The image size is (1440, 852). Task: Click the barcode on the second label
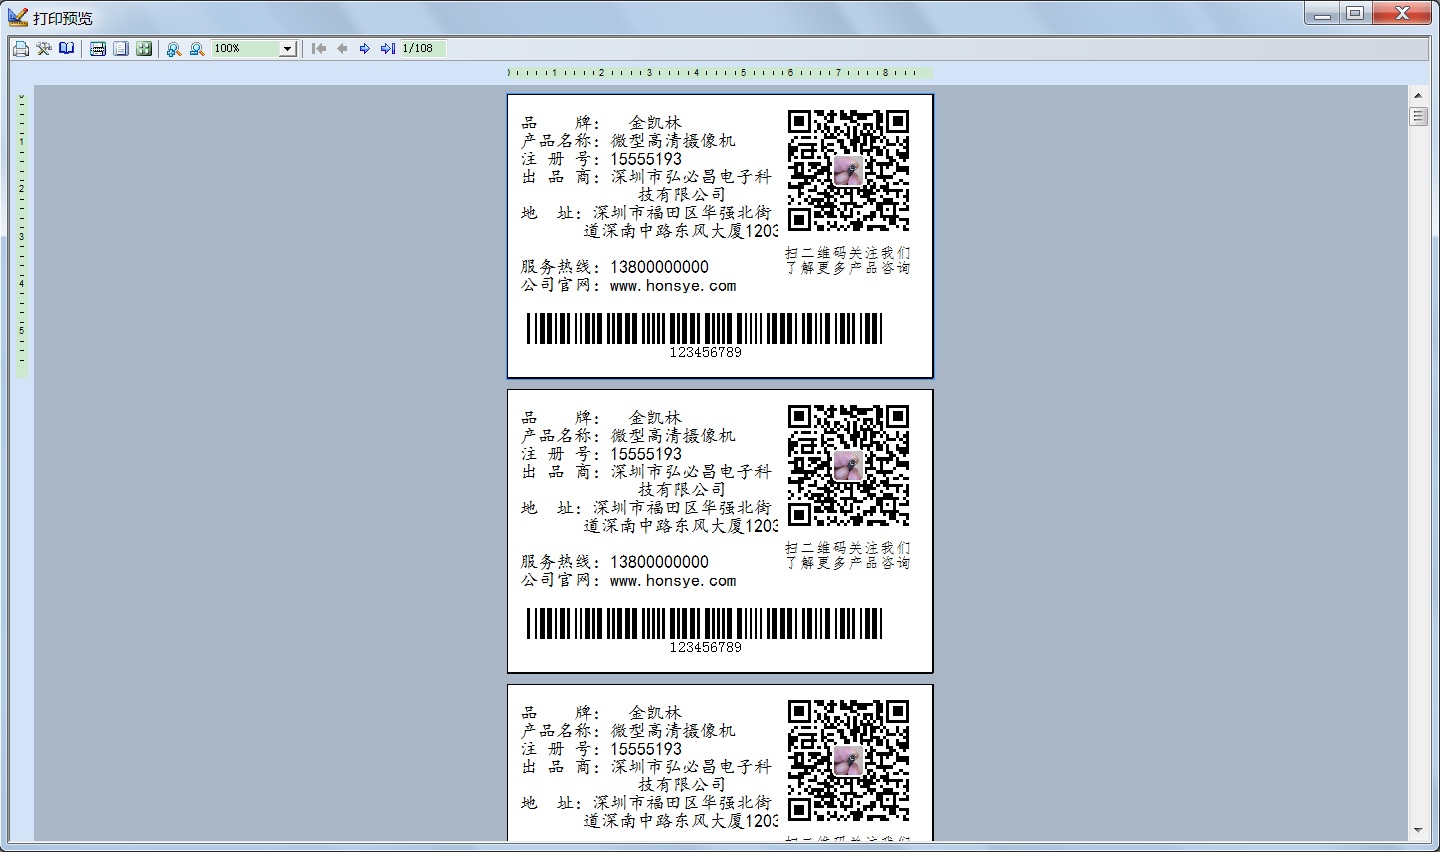(704, 623)
